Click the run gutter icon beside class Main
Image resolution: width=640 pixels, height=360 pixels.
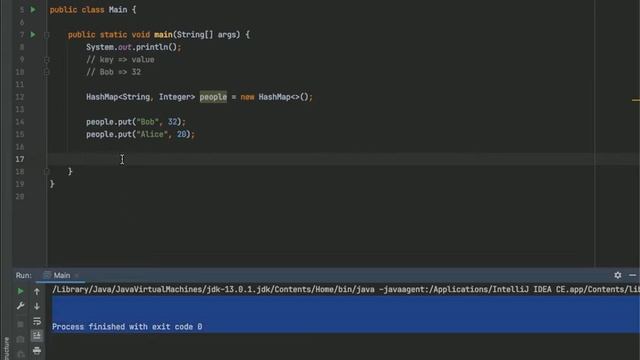tap(33, 9)
